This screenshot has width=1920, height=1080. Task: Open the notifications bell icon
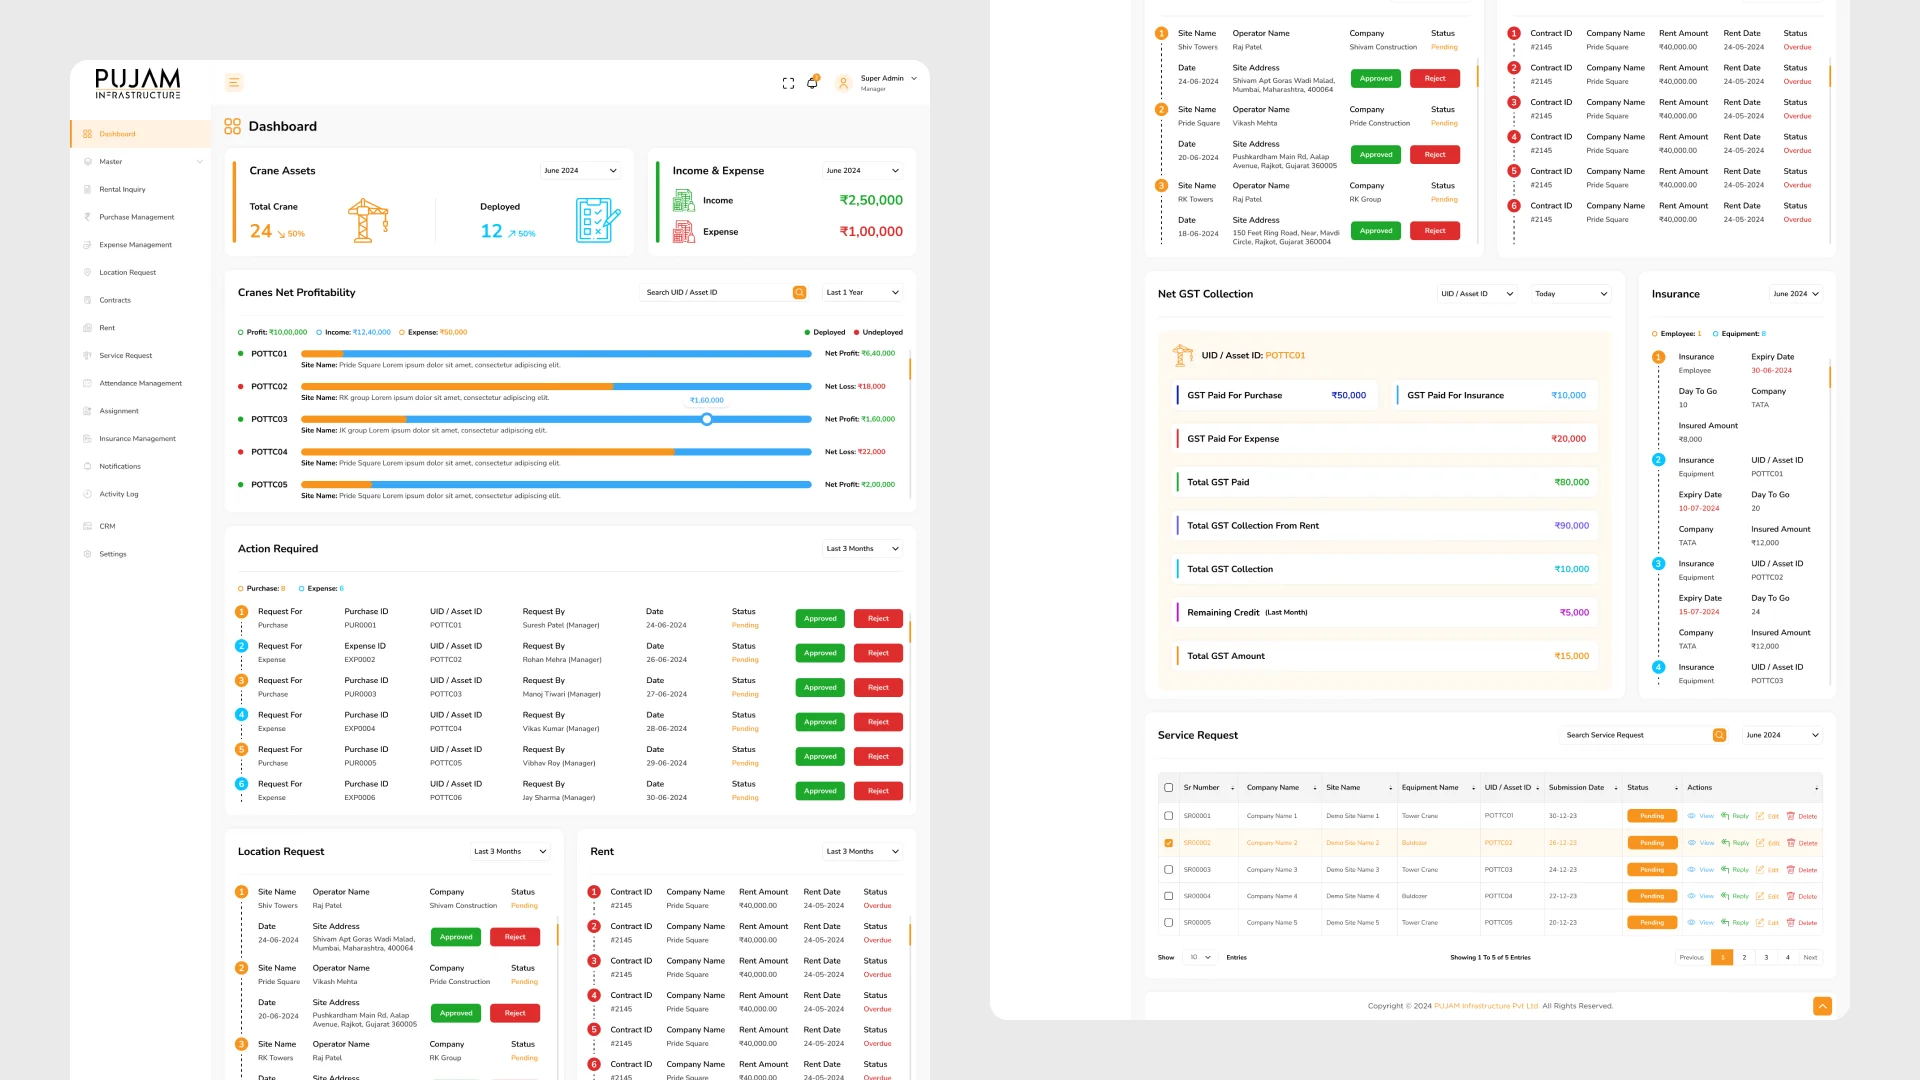(x=812, y=83)
